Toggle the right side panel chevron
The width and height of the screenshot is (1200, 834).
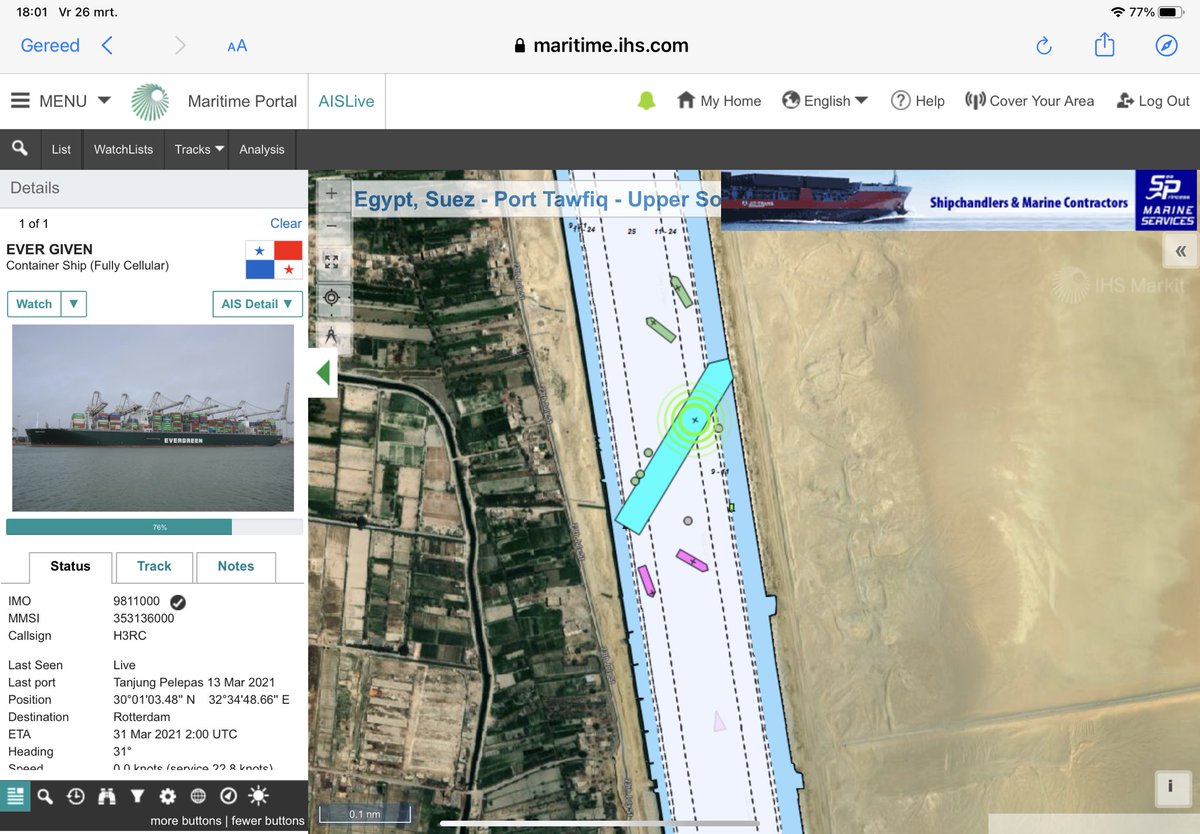tap(1180, 251)
